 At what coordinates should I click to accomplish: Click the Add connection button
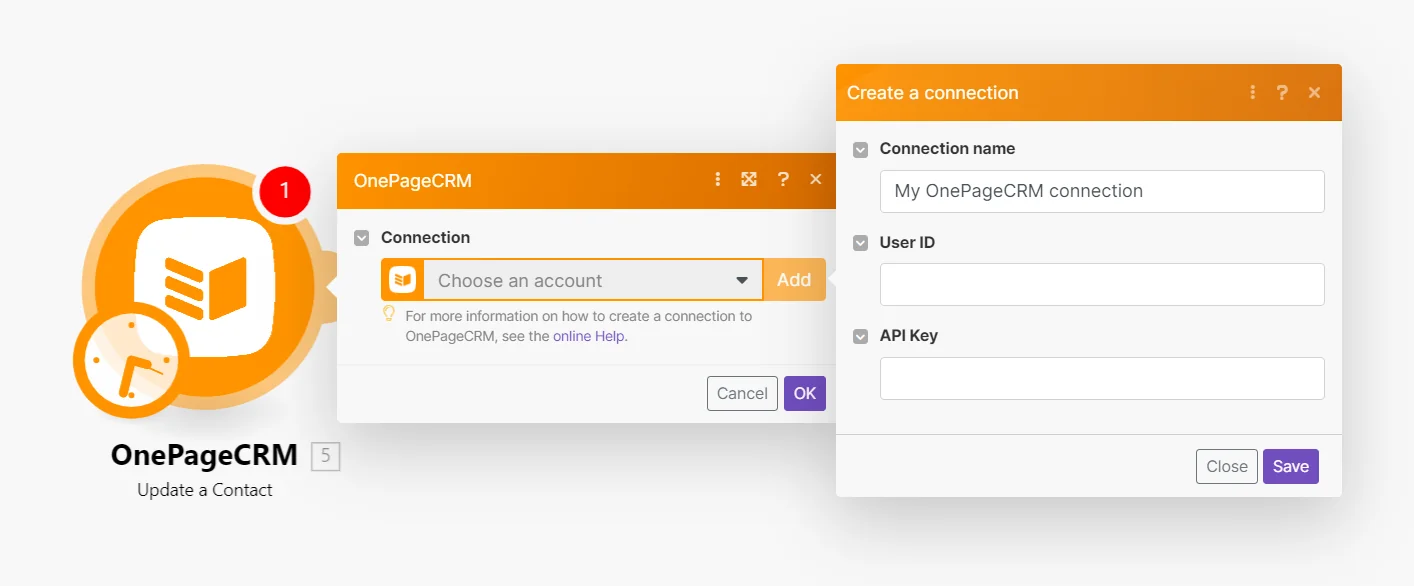click(794, 280)
